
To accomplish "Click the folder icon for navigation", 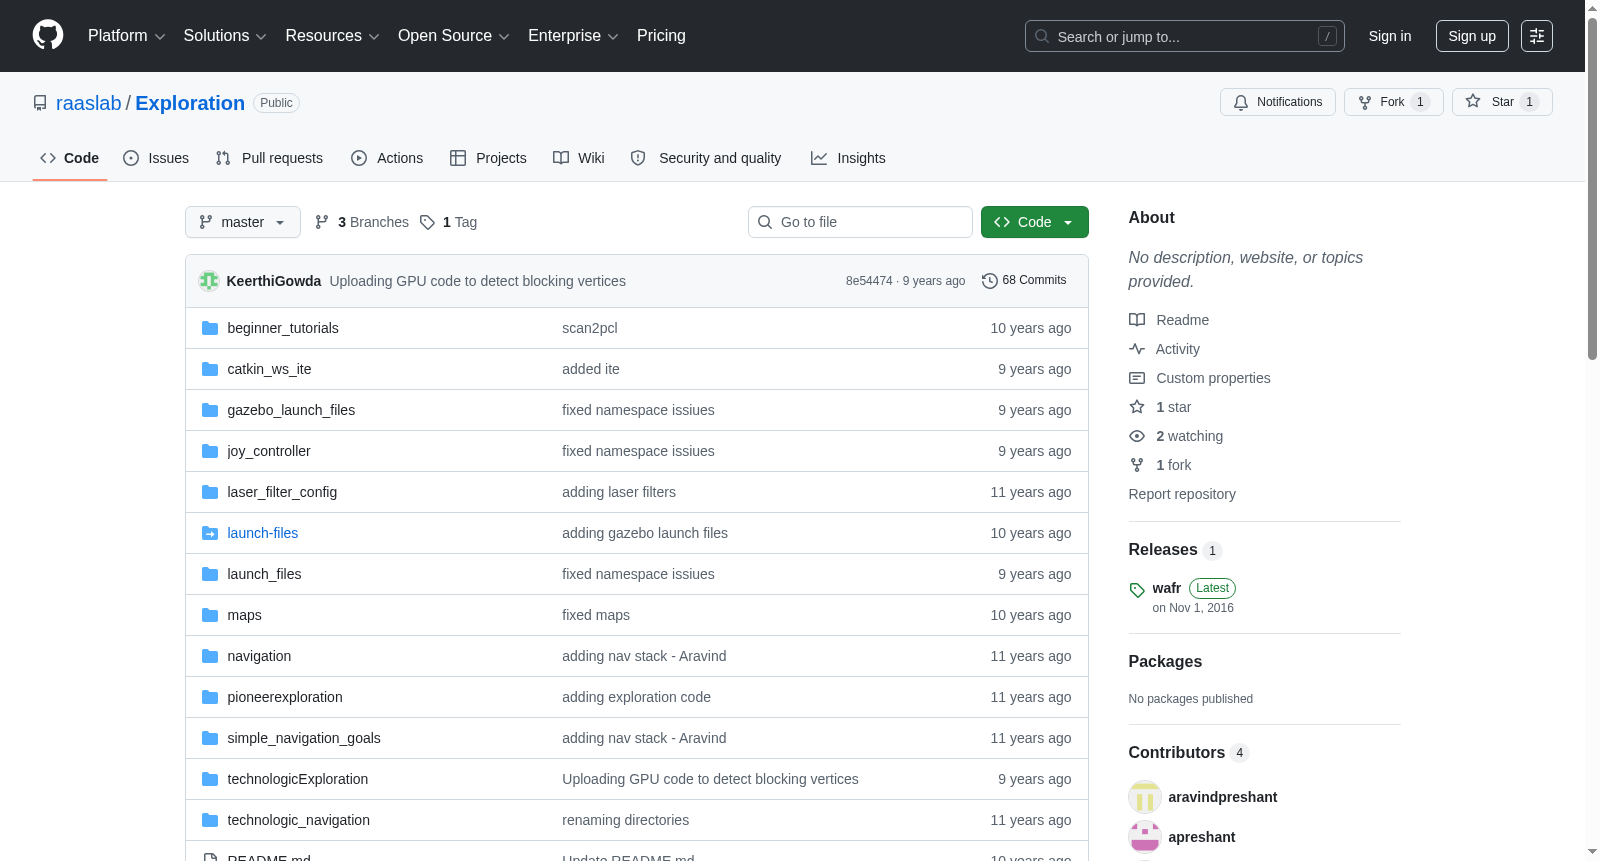I will (x=210, y=656).
